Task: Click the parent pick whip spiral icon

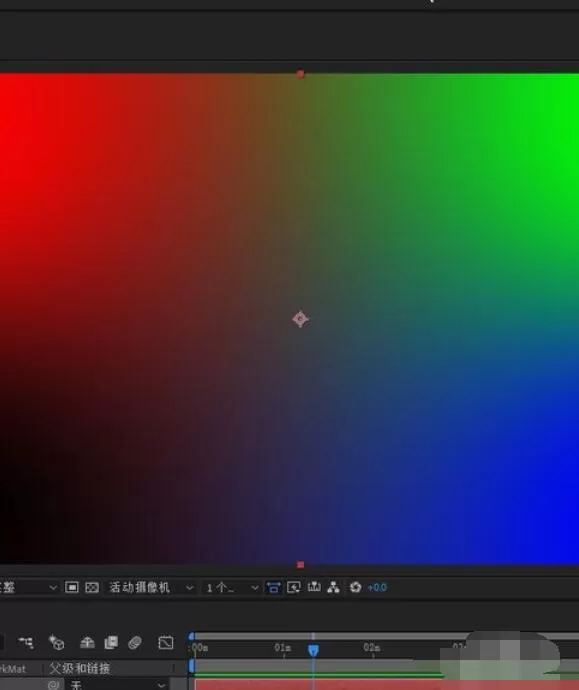Action: pyautogui.click(x=54, y=685)
